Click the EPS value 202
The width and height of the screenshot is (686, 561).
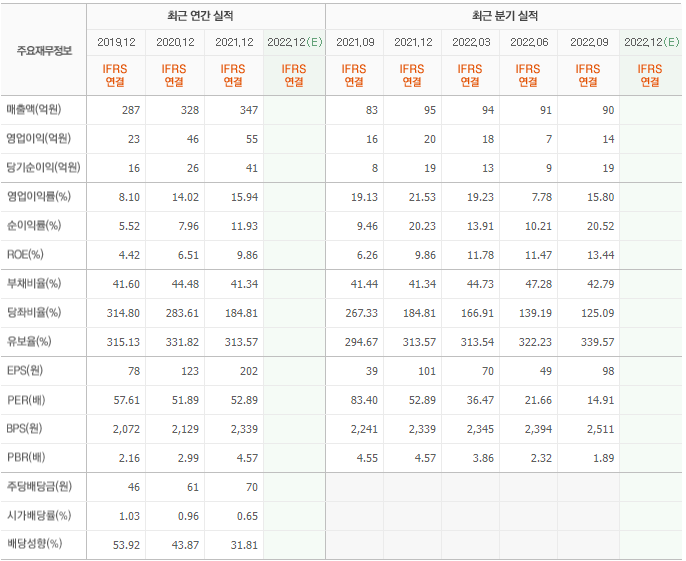click(248, 371)
